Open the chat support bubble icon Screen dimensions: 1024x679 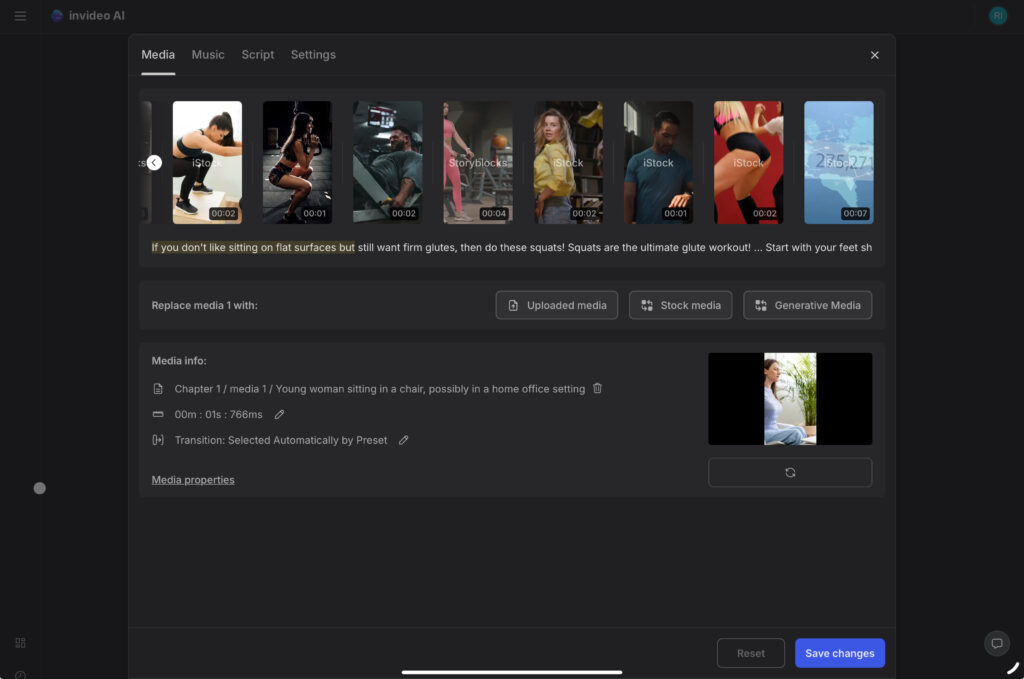click(996, 643)
